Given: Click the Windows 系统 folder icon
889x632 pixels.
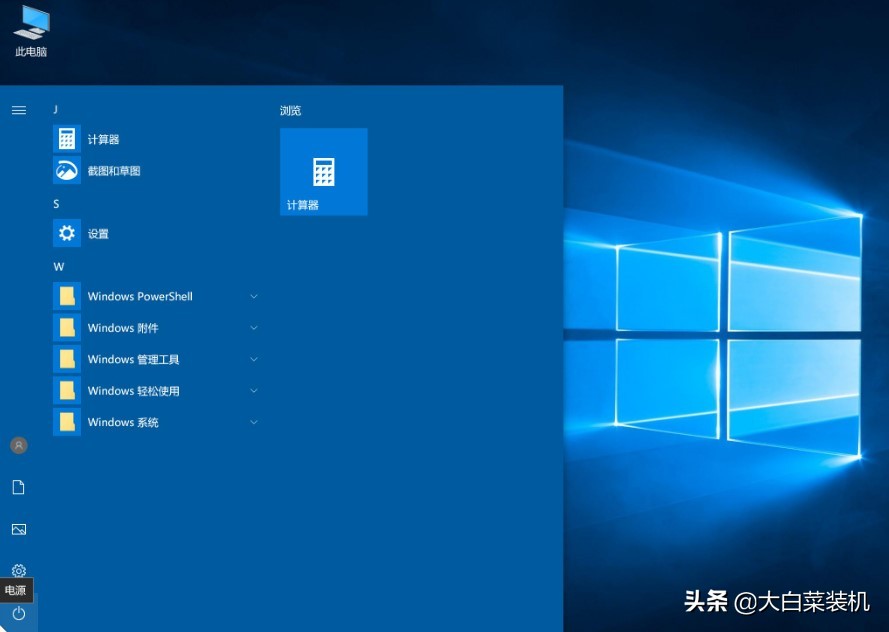Looking at the screenshot, I should click(x=67, y=422).
